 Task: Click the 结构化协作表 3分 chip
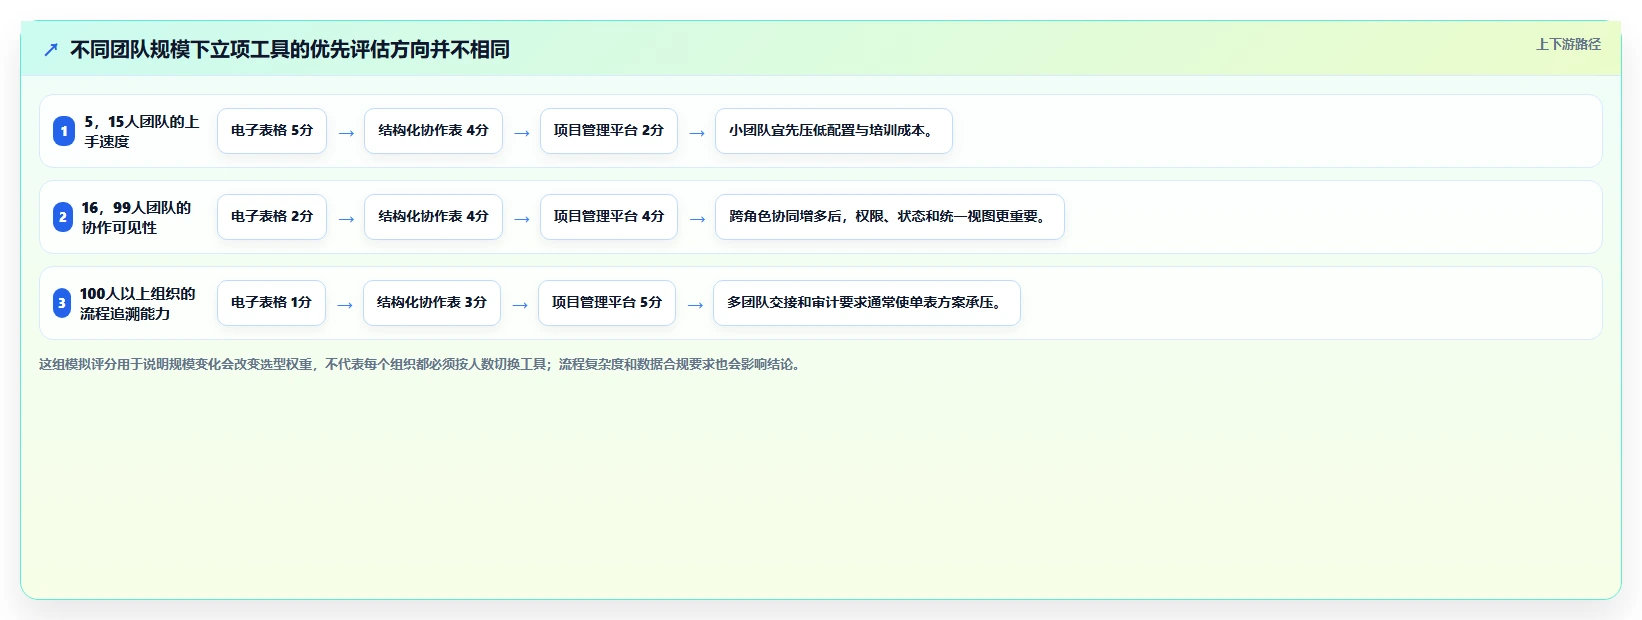point(432,303)
